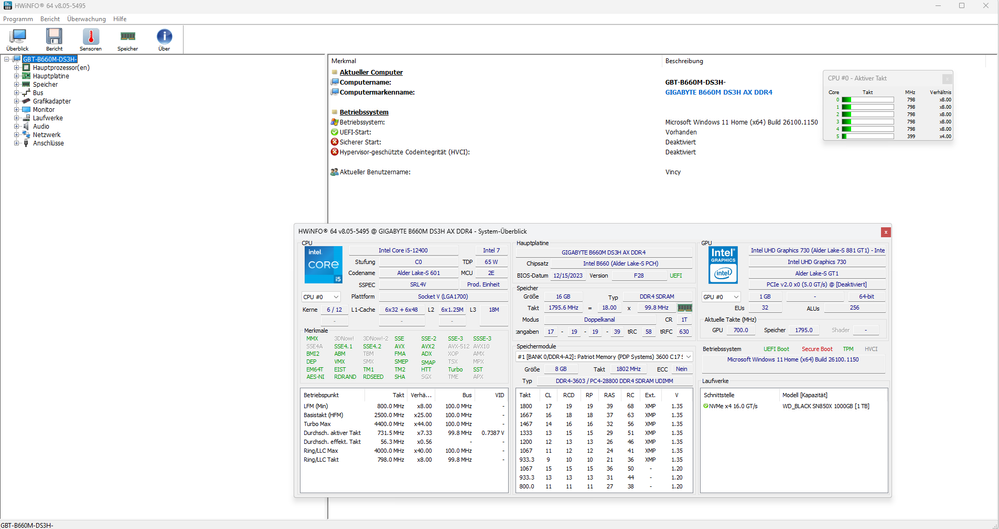Collapse the GBT-B660M-DS3H root node

(7, 59)
